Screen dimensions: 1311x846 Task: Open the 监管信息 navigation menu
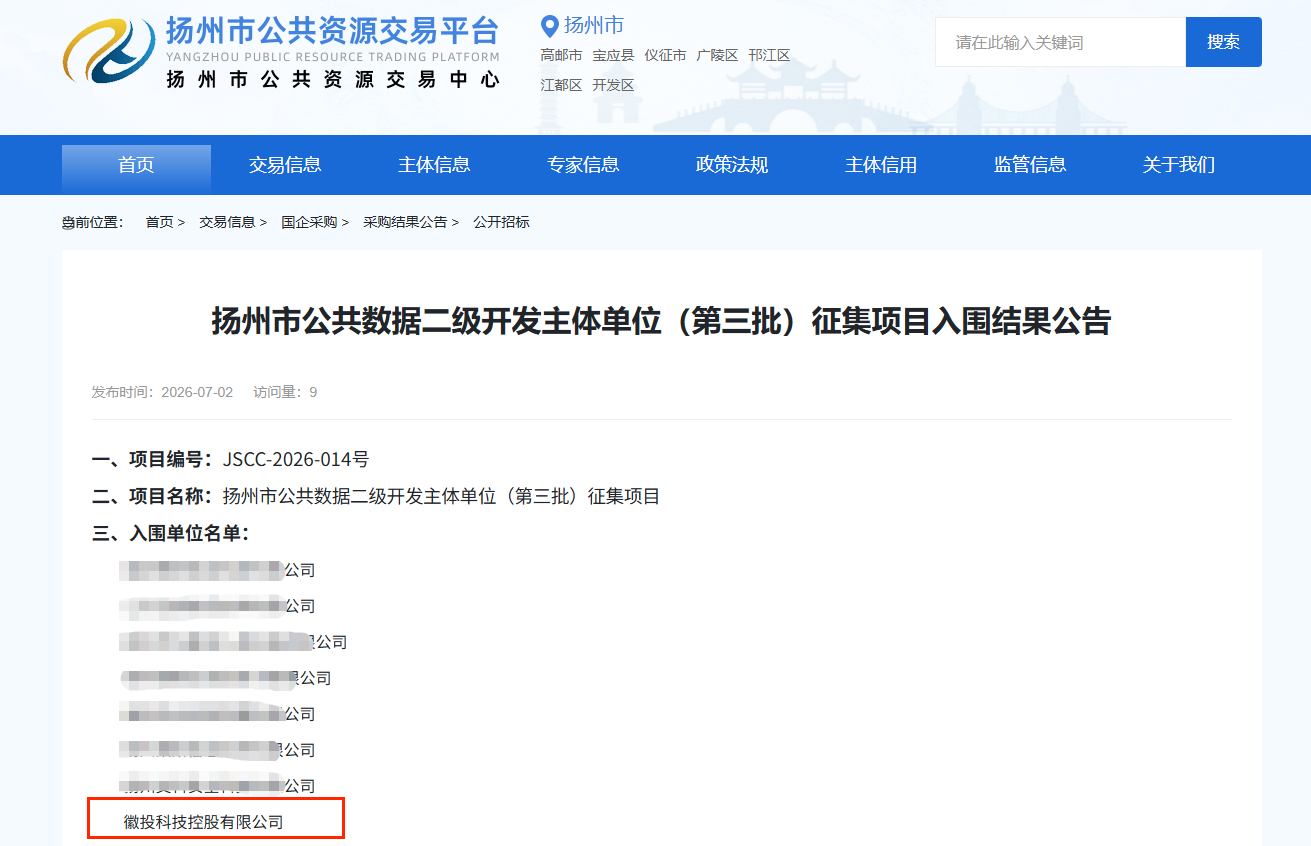pos(1030,165)
